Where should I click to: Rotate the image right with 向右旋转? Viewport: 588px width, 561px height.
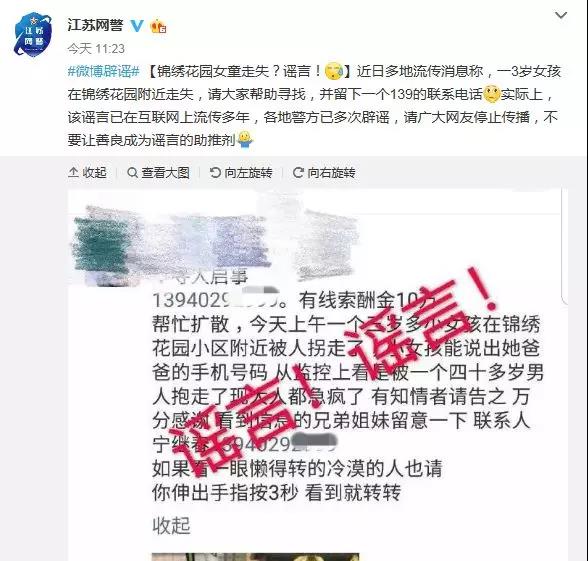click(x=324, y=172)
